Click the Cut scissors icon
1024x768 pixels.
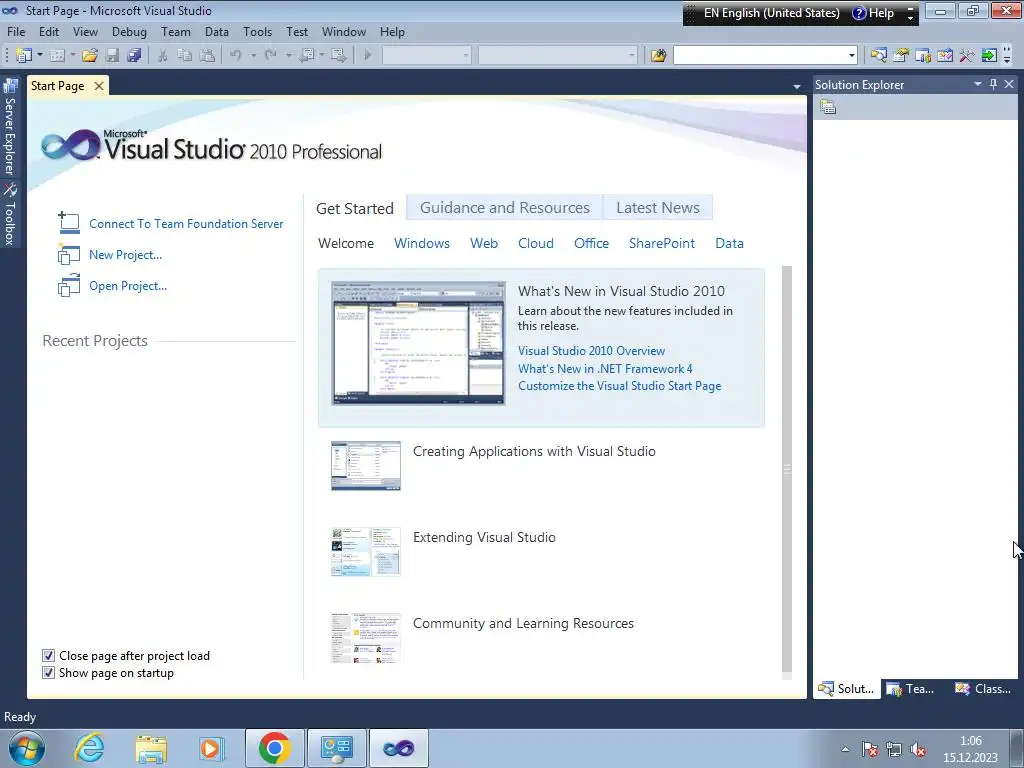click(163, 56)
